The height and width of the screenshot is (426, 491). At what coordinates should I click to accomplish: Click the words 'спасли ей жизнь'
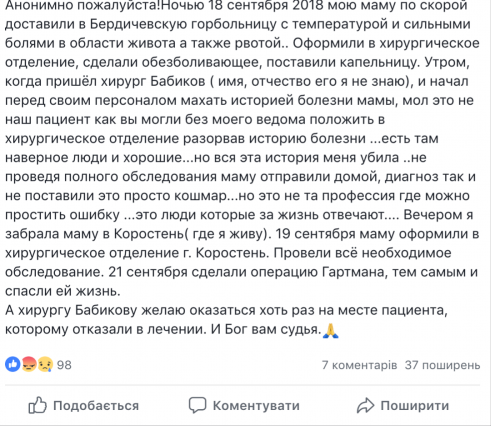click(62, 291)
